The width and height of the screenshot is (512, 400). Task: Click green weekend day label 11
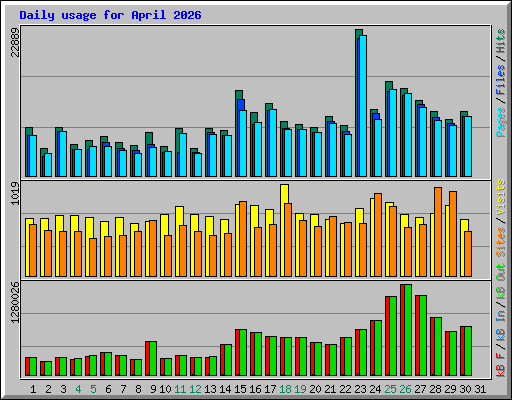point(180,389)
